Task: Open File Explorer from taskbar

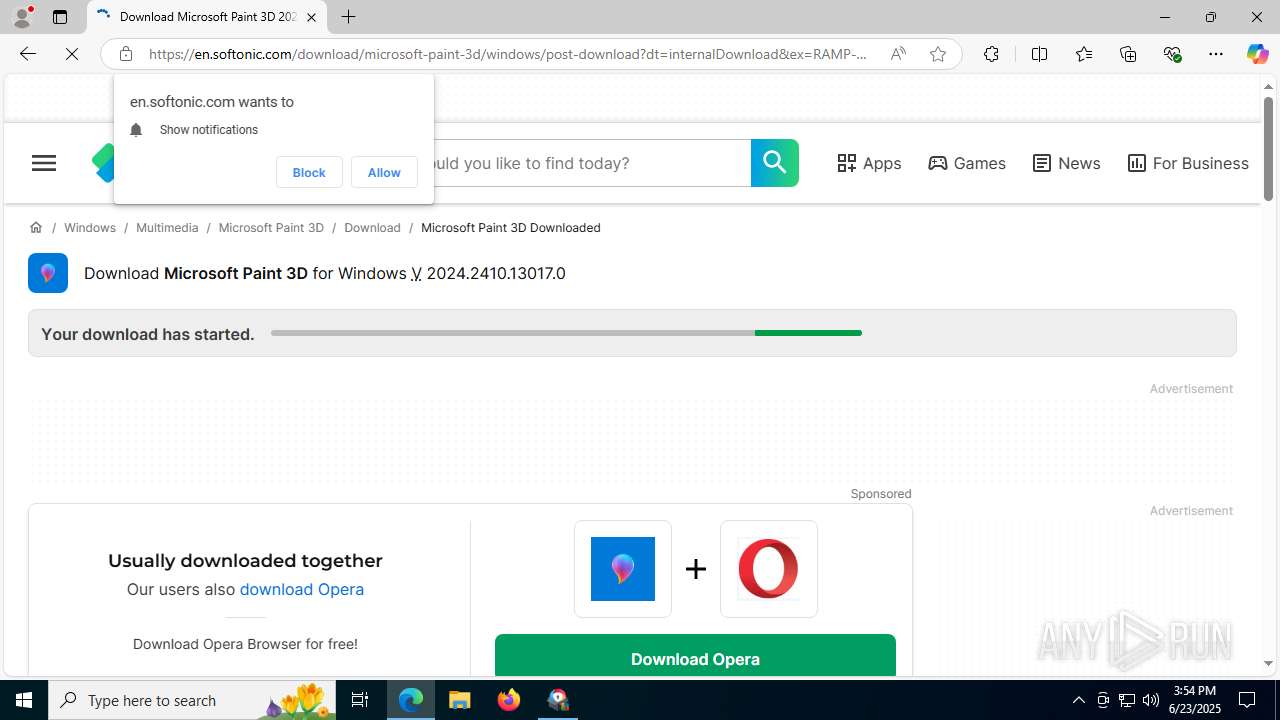Action: point(460,700)
